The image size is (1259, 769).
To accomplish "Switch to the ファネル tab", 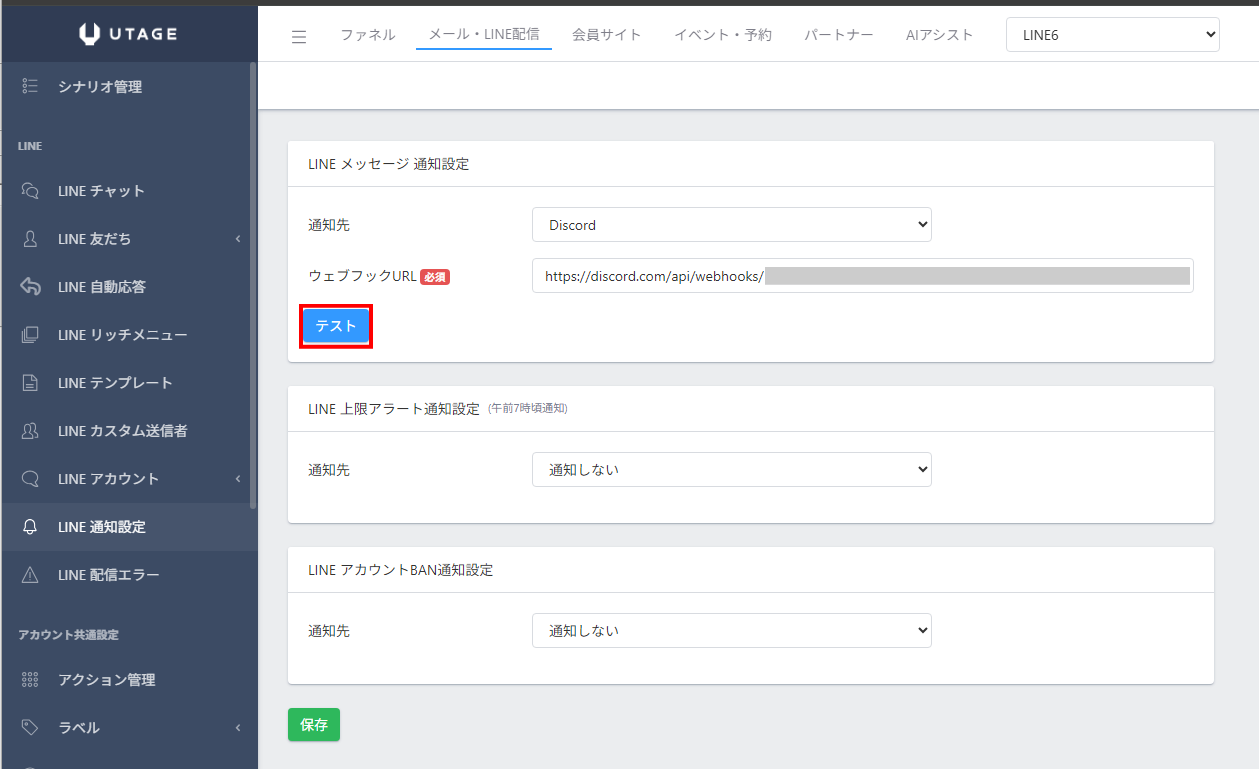I will click(367, 35).
